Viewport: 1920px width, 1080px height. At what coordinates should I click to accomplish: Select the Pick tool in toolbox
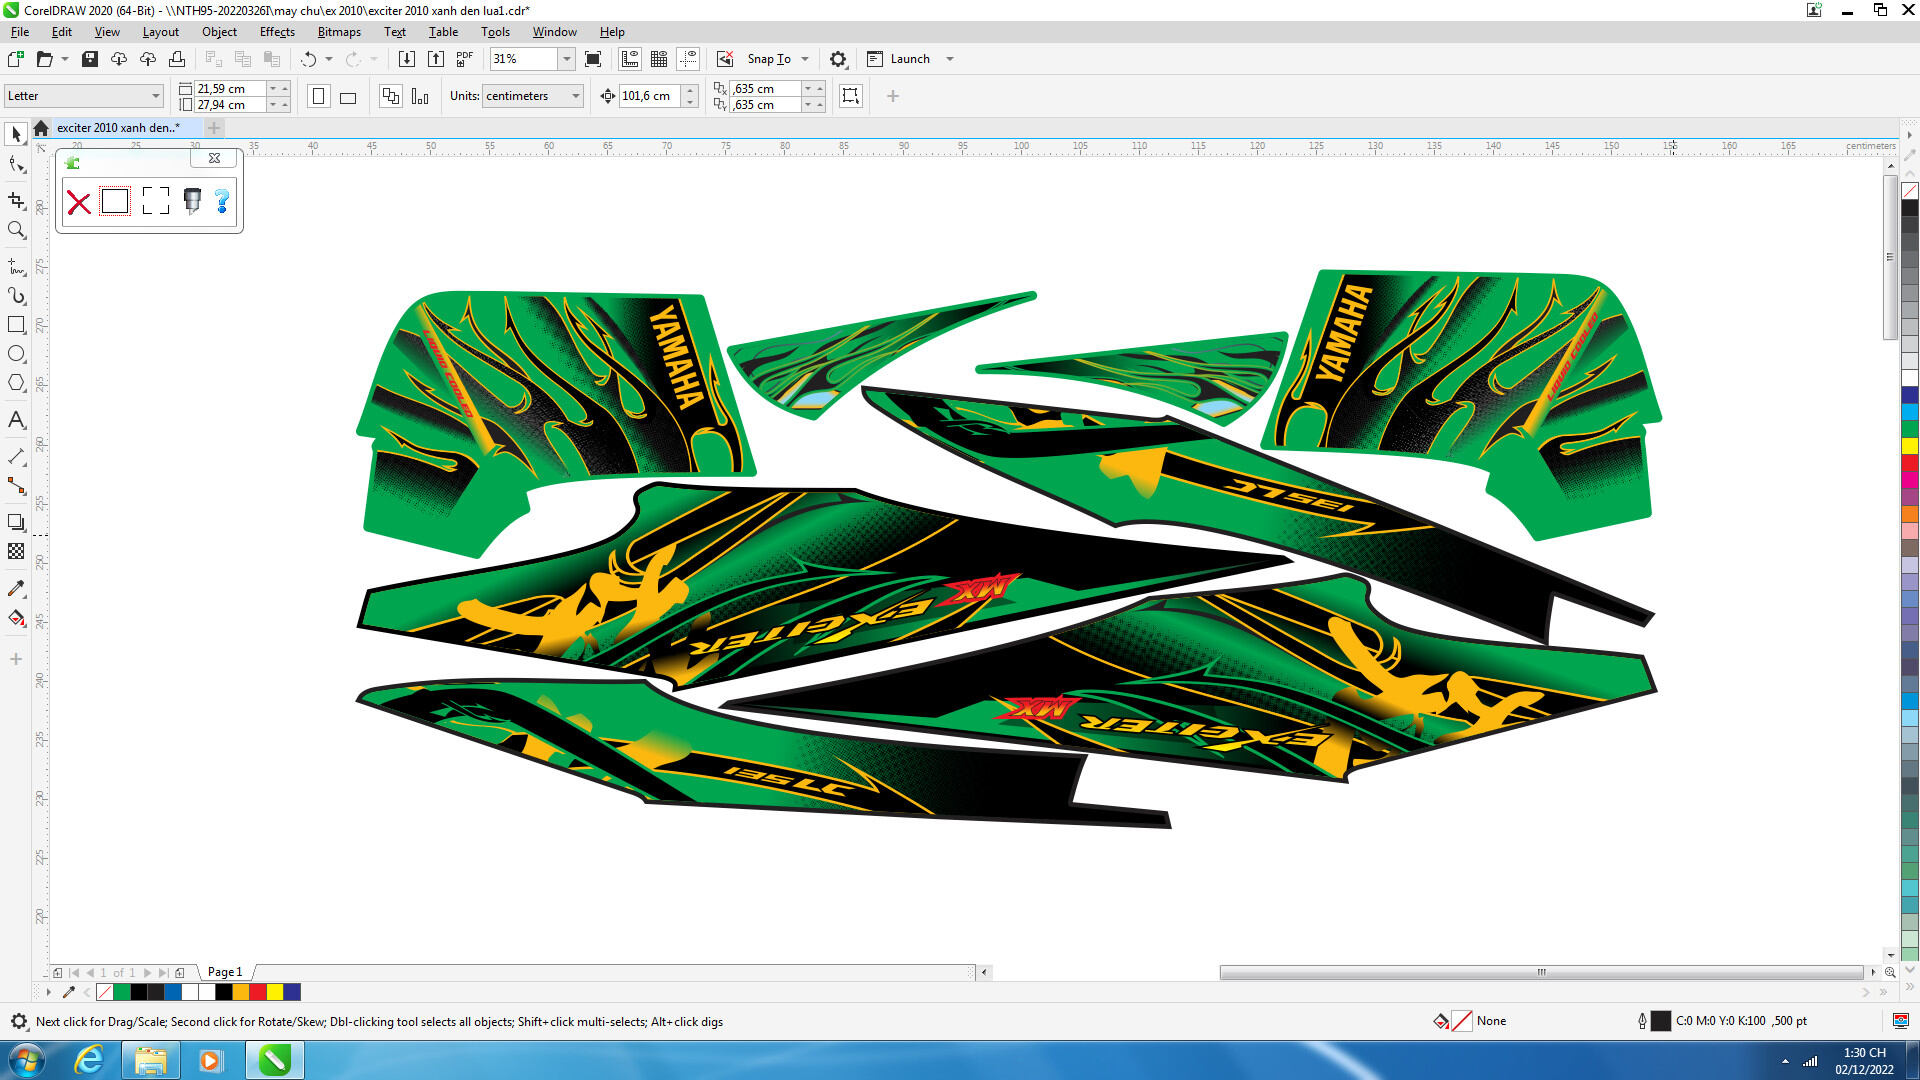[x=16, y=134]
